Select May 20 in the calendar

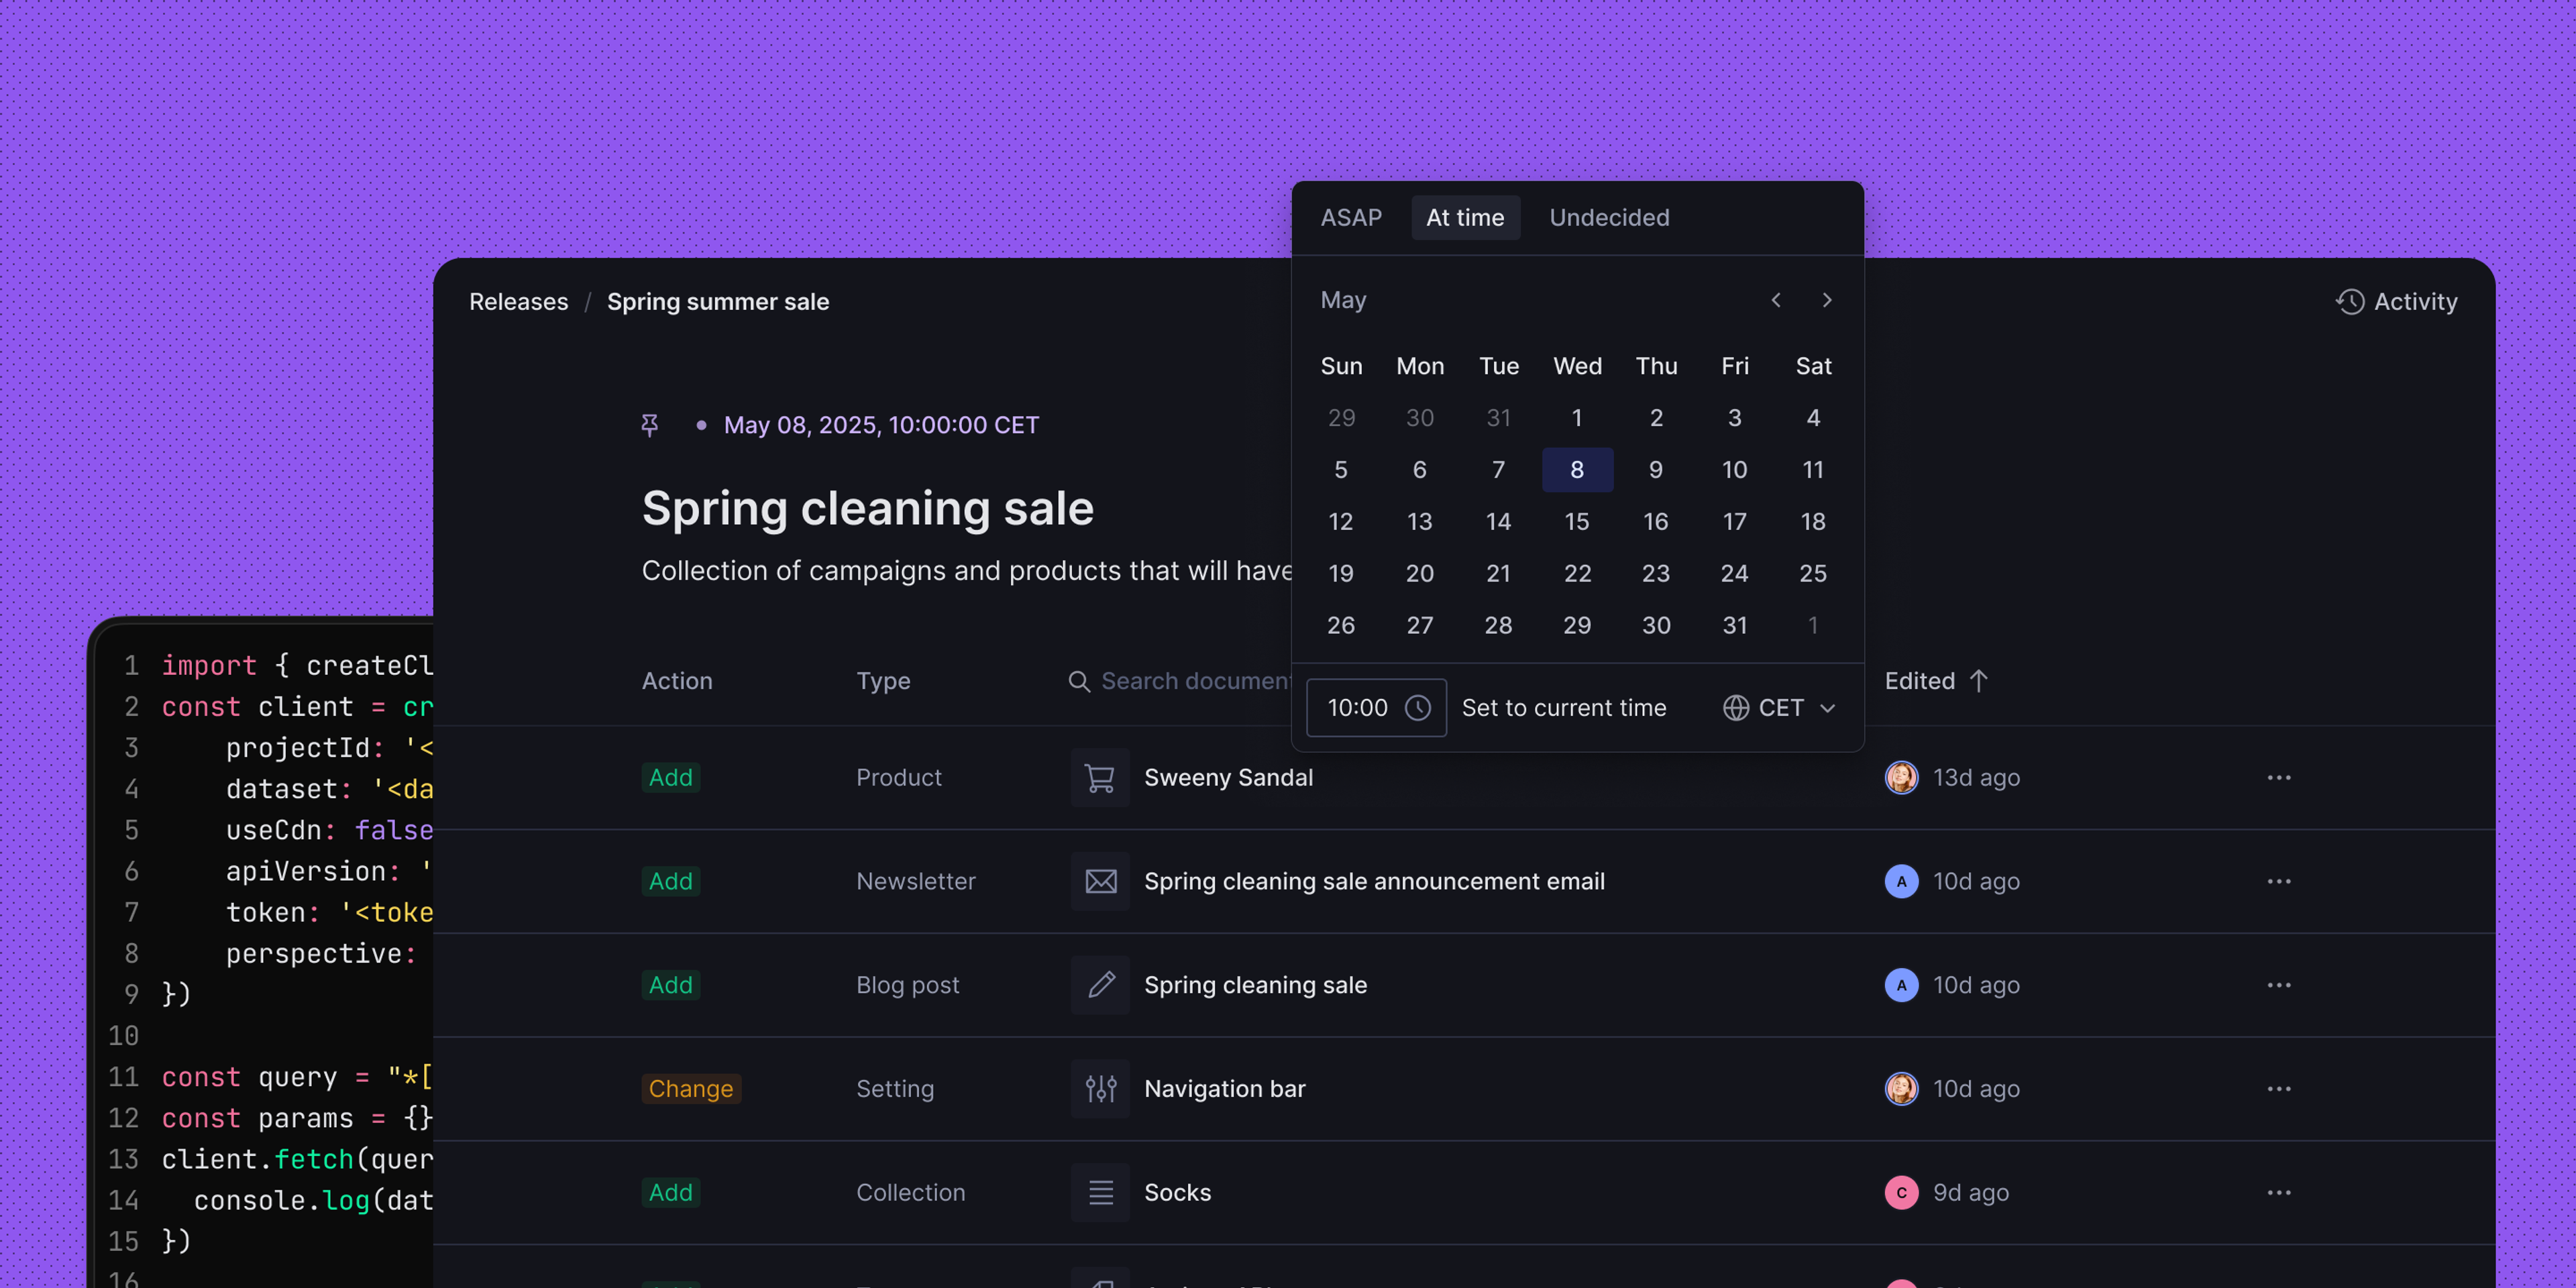click(1420, 573)
